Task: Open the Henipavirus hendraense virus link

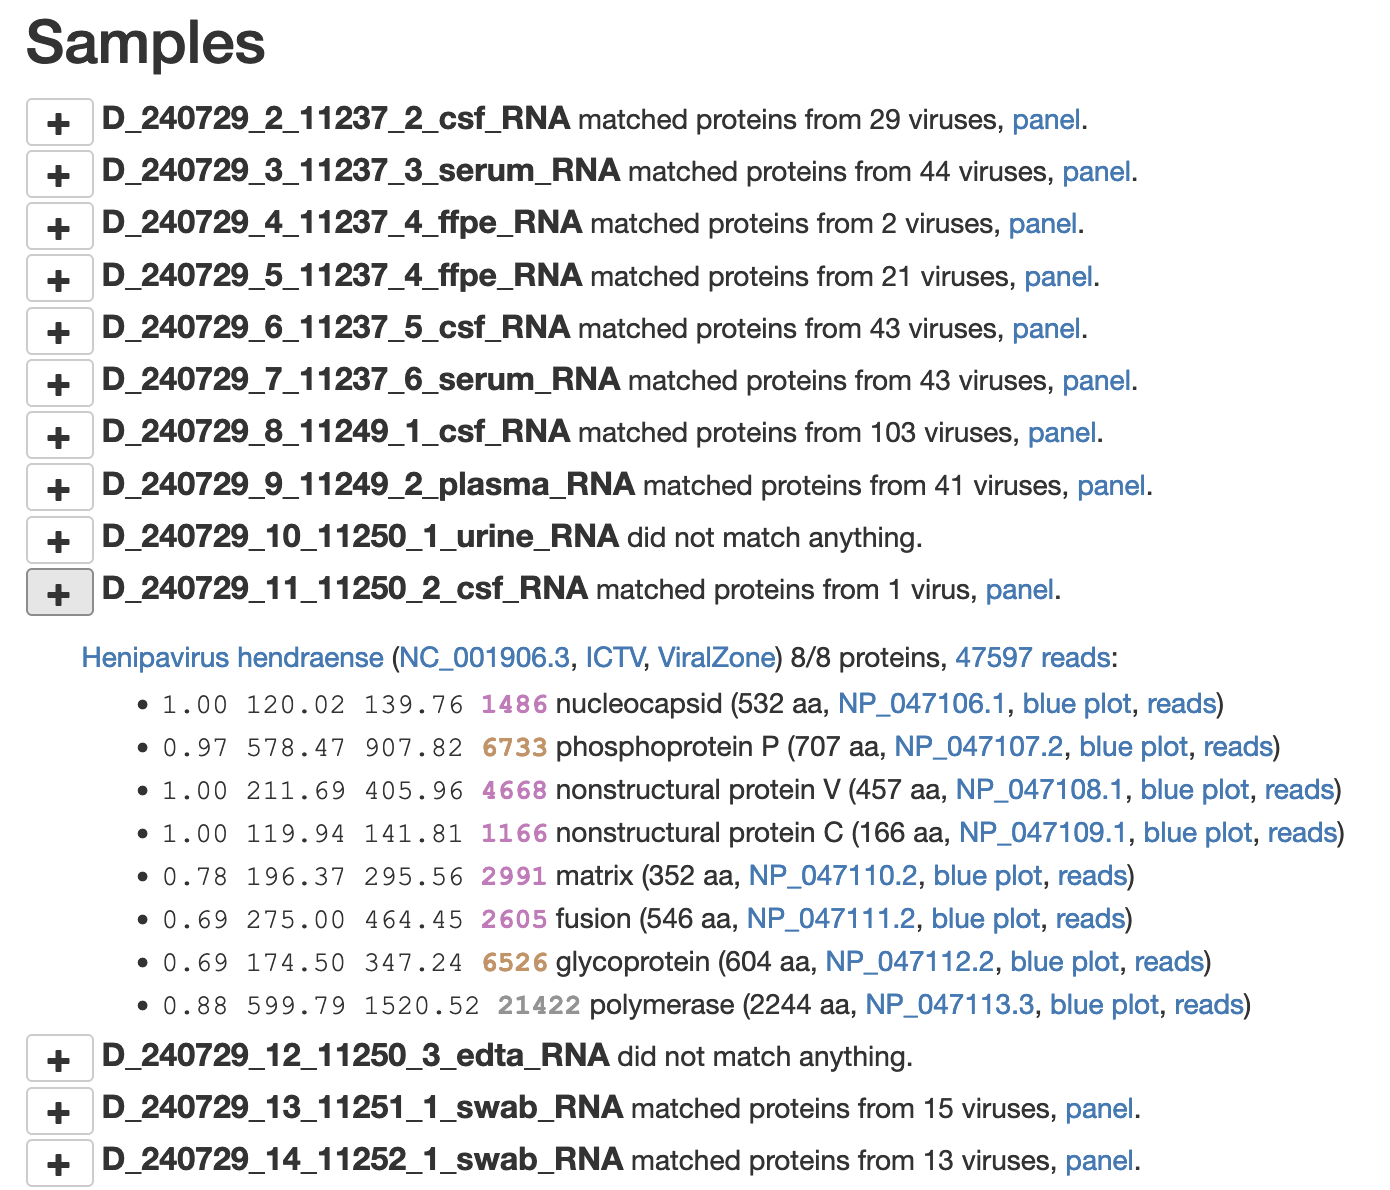Action: [232, 658]
